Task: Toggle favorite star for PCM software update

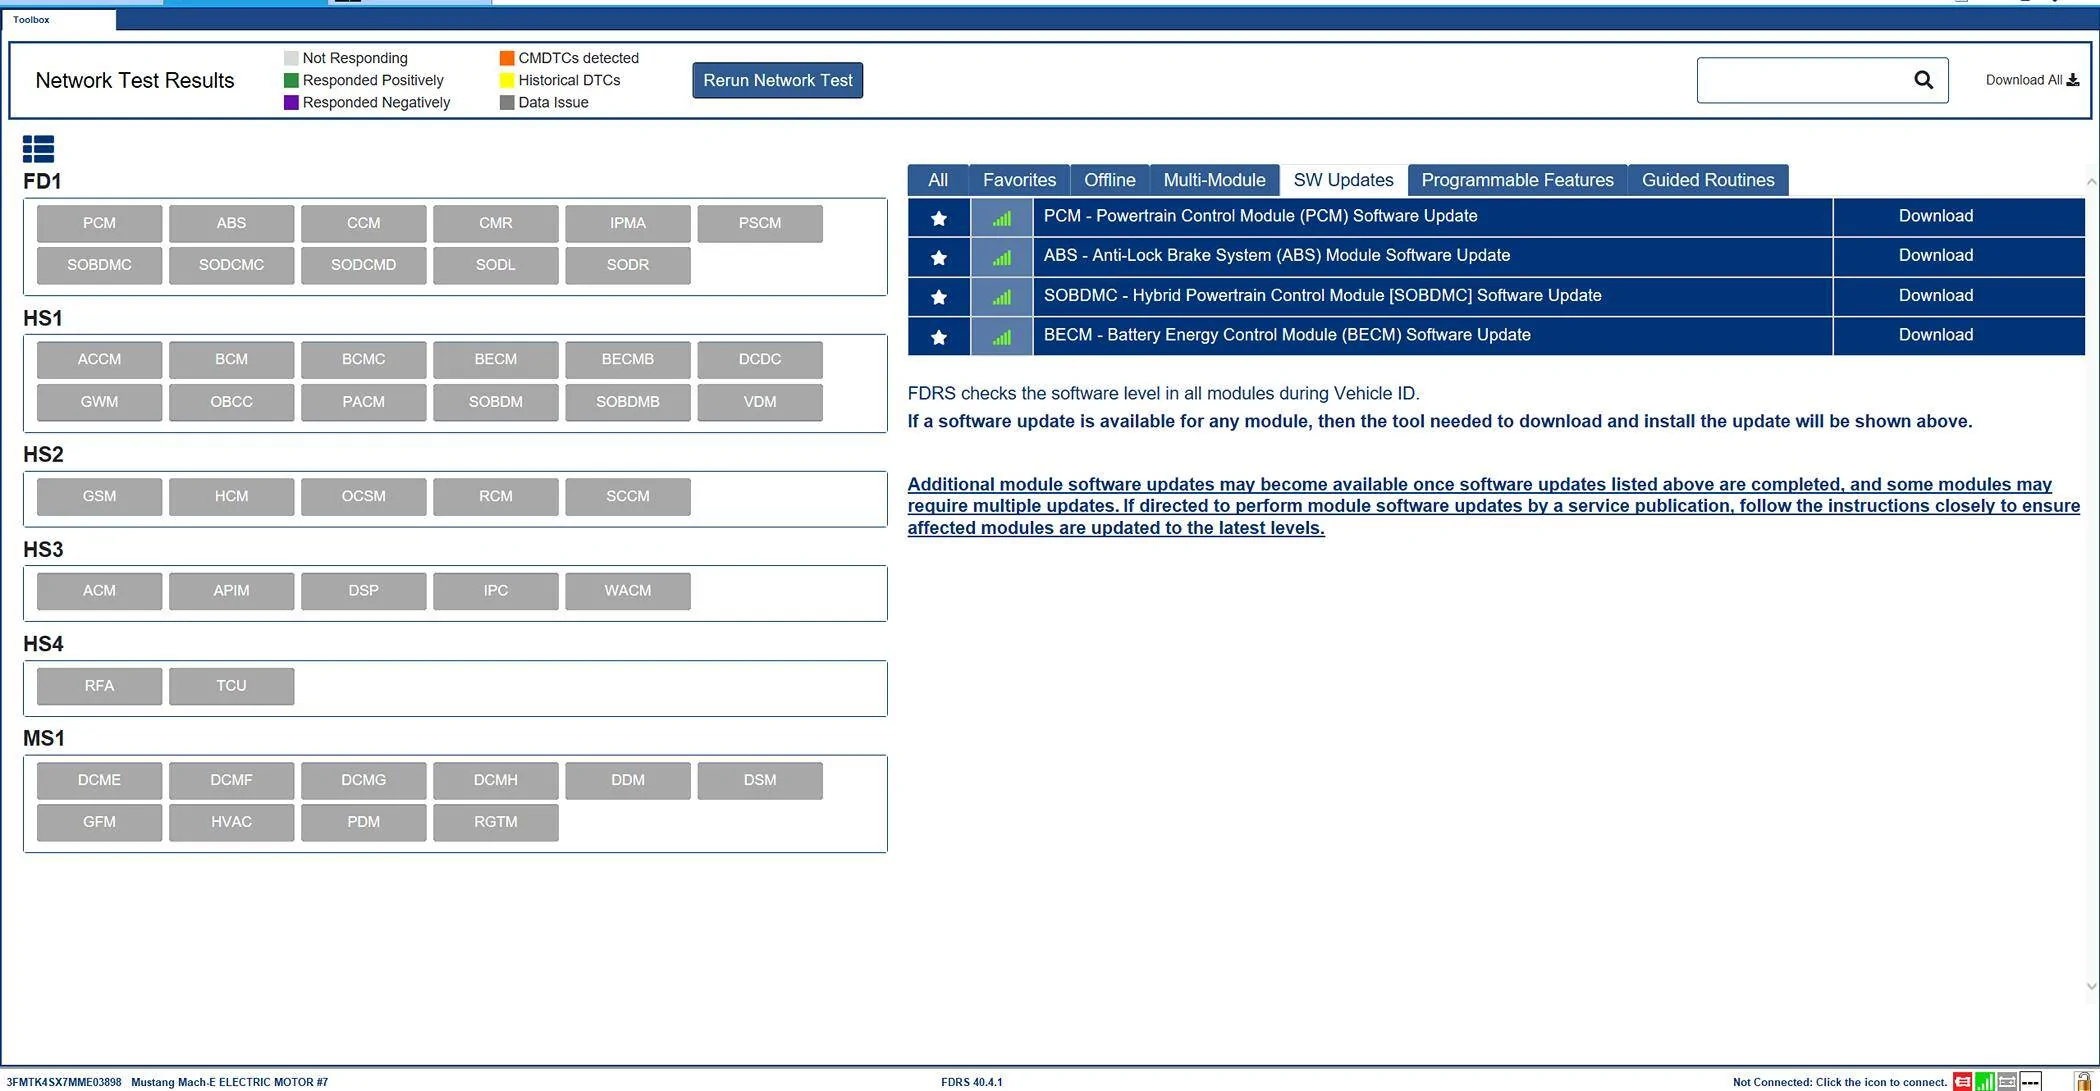Action: coord(938,217)
